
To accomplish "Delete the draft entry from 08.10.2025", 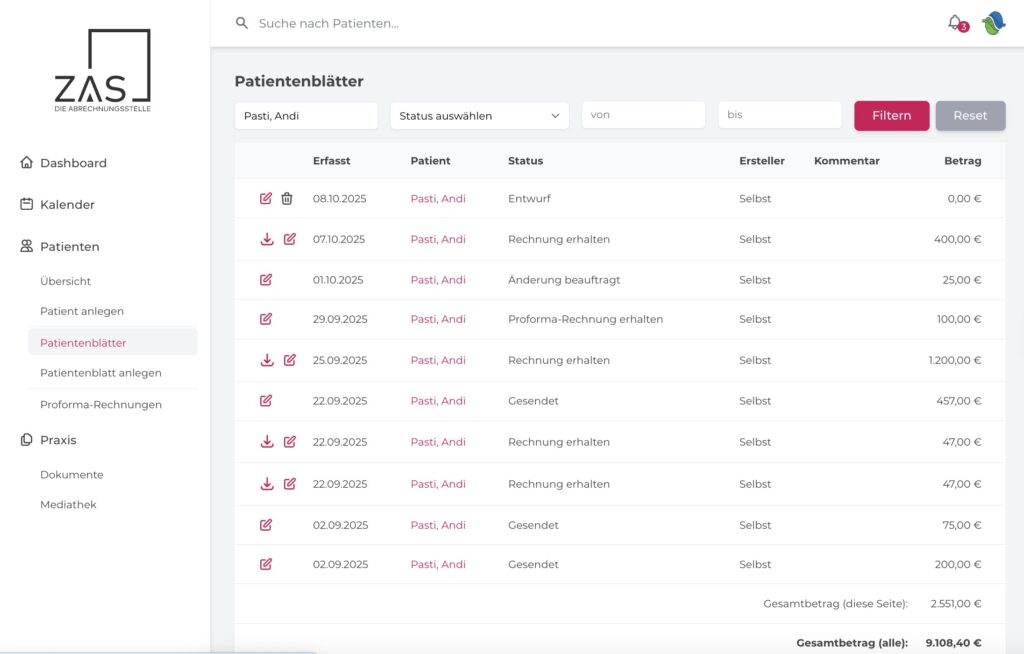I will click(287, 199).
